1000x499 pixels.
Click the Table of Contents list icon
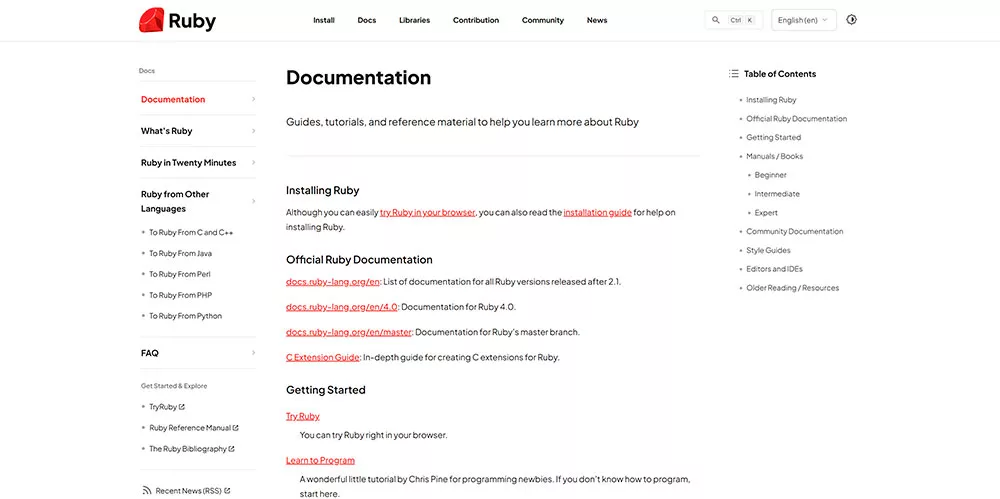(733, 74)
